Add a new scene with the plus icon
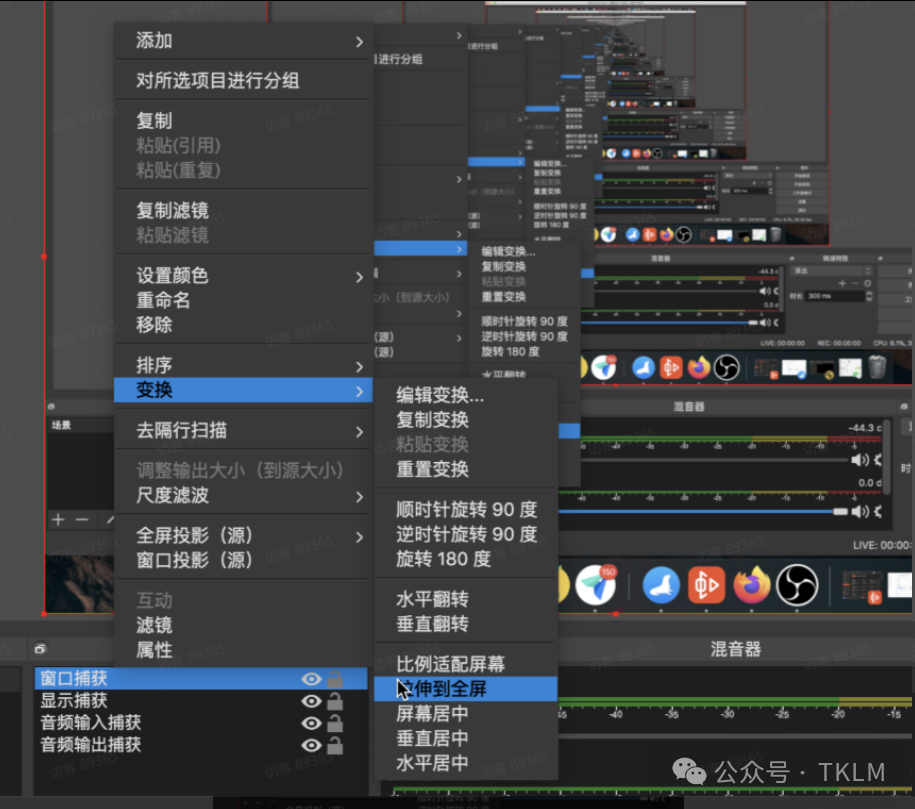 [57, 519]
